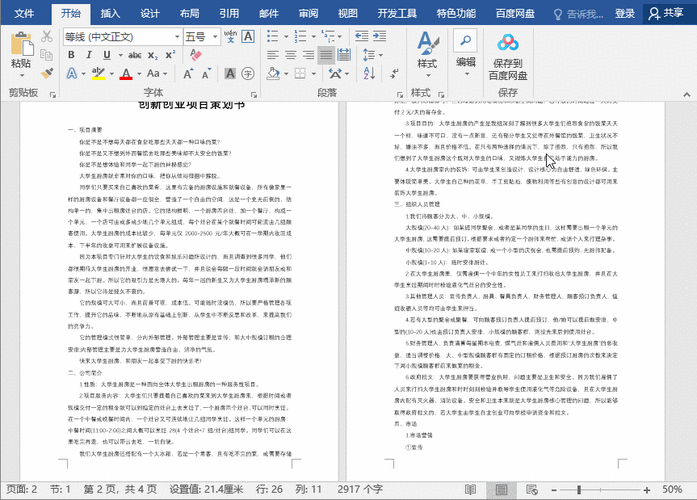Viewport: 697px width, 500px height.
Task: Expand the Paste options arrow
Action: (20, 76)
